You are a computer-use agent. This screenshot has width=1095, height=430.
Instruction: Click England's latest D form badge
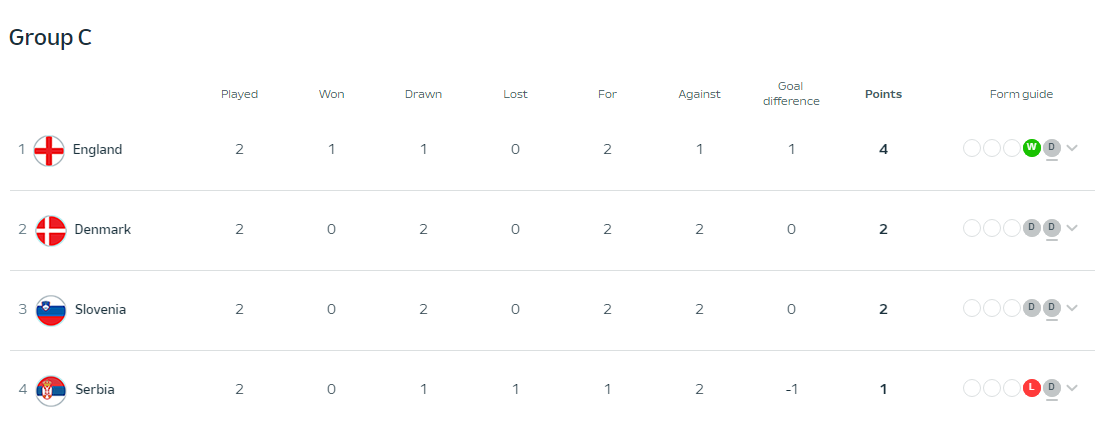coord(1051,148)
